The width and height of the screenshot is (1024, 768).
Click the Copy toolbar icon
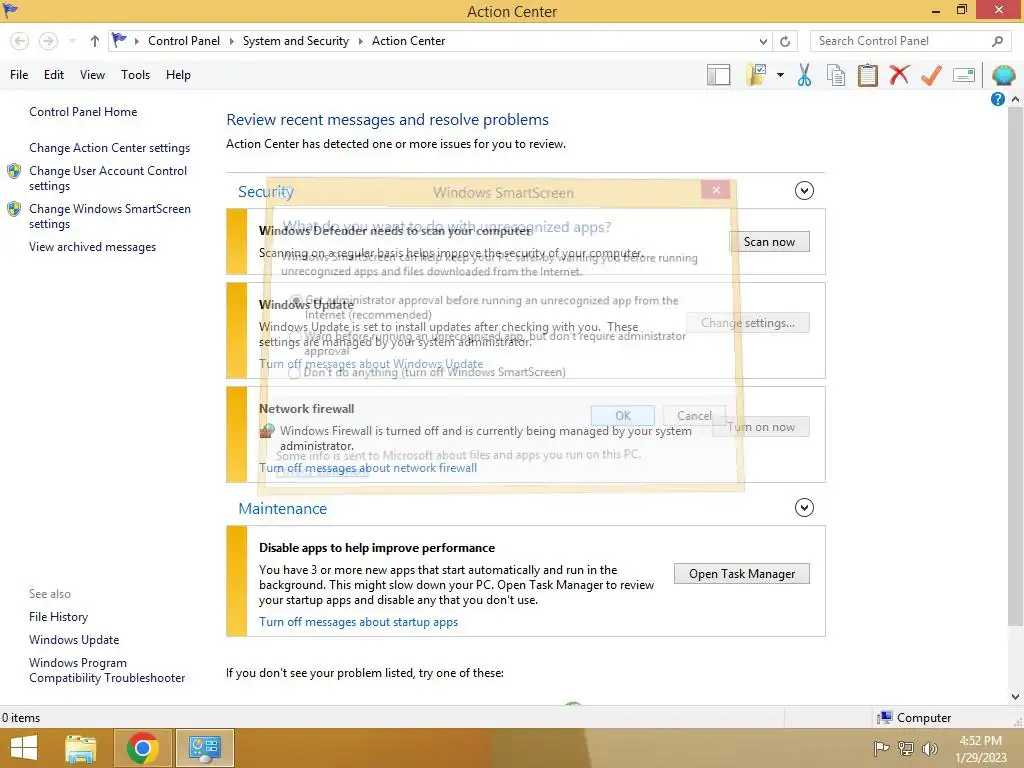click(x=836, y=75)
